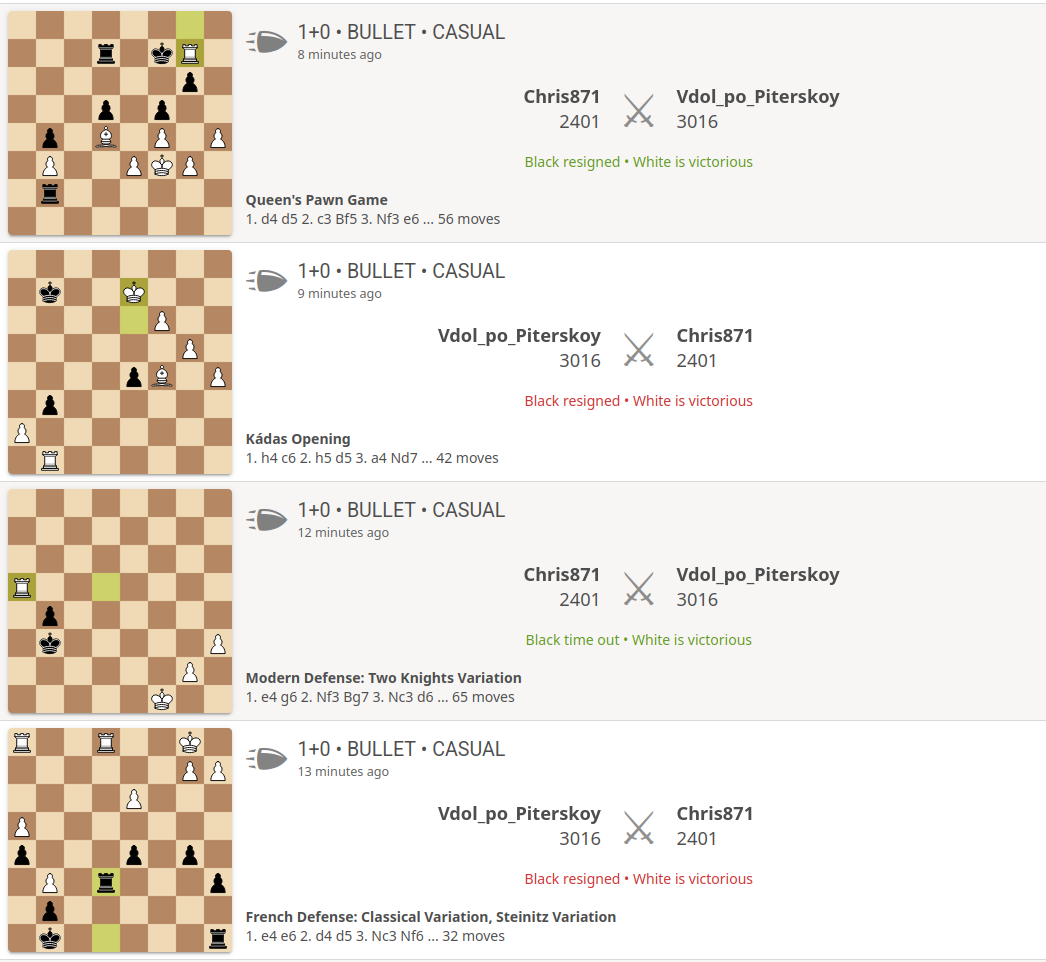
Task: Click the Kádas Opening title
Action: [297, 438]
